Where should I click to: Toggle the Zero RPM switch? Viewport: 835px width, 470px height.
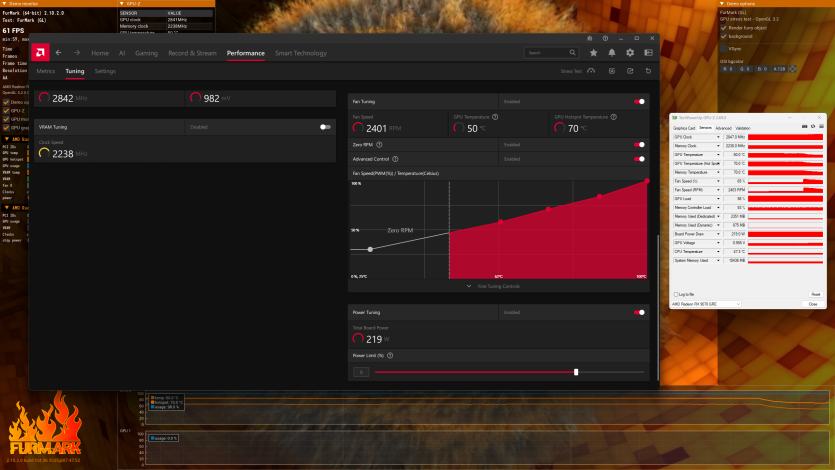click(x=640, y=145)
